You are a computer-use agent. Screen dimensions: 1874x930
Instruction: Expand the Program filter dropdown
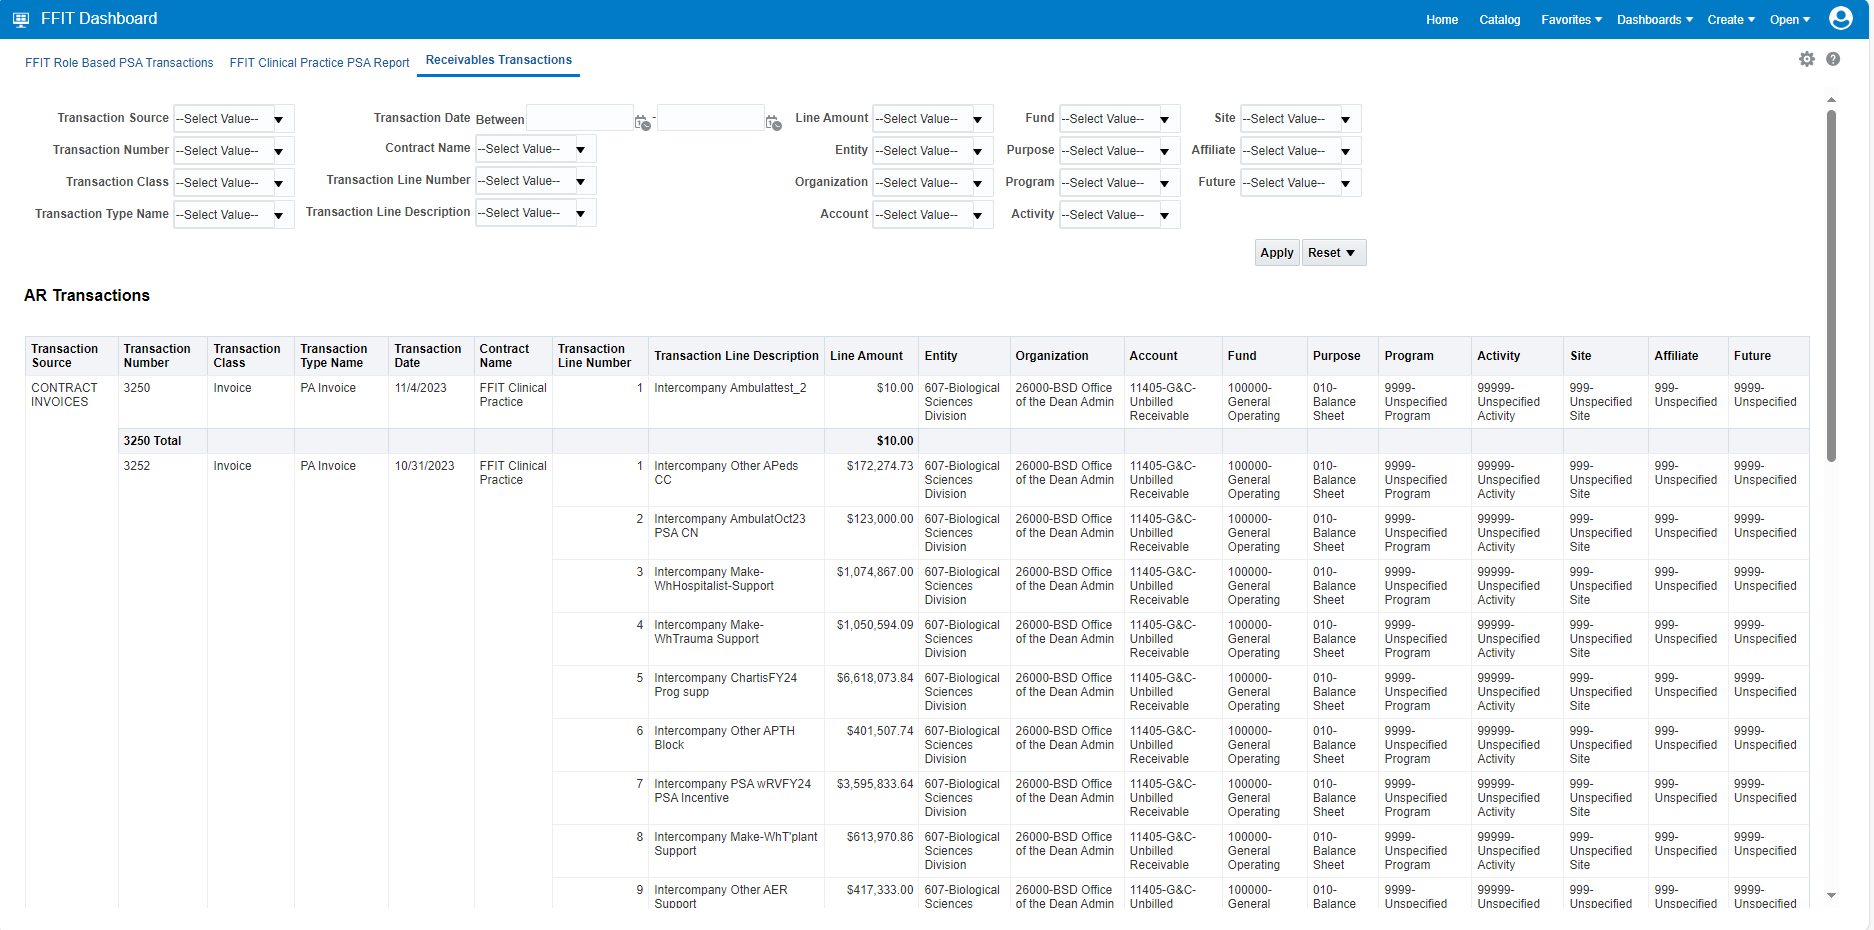(1165, 183)
